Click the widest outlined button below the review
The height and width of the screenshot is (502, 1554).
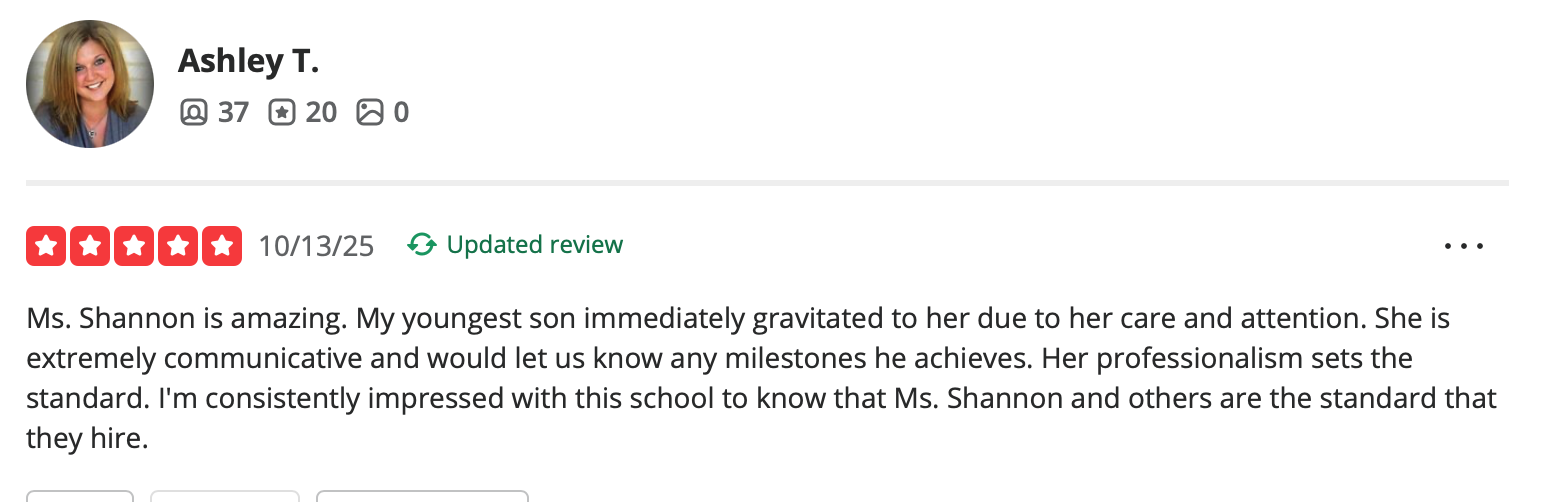tap(422, 496)
